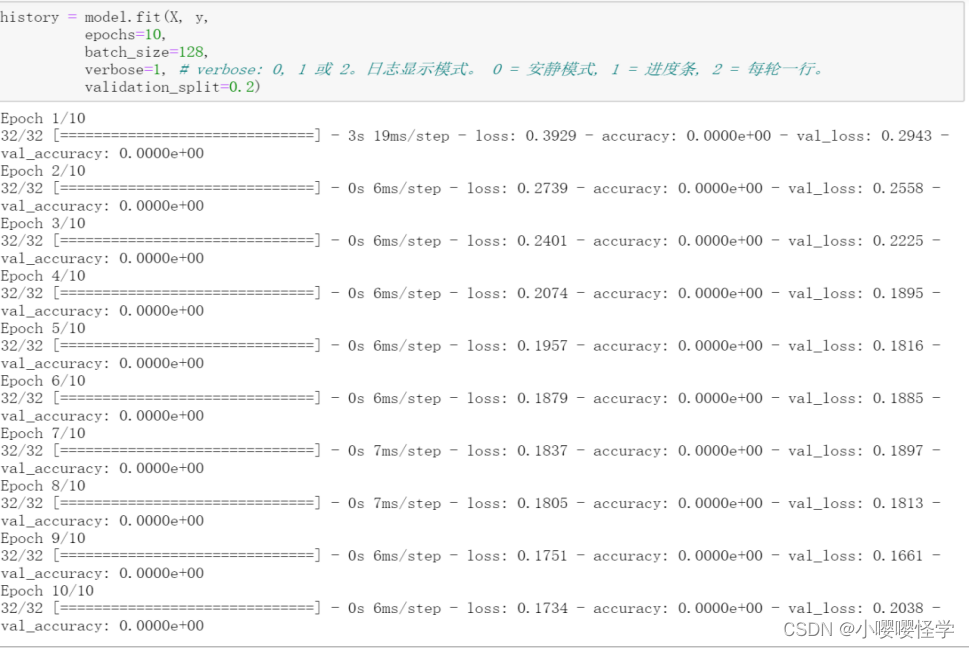Click the 'loss: 0.1751' value
This screenshot has width=969, height=648.
click(x=517, y=556)
